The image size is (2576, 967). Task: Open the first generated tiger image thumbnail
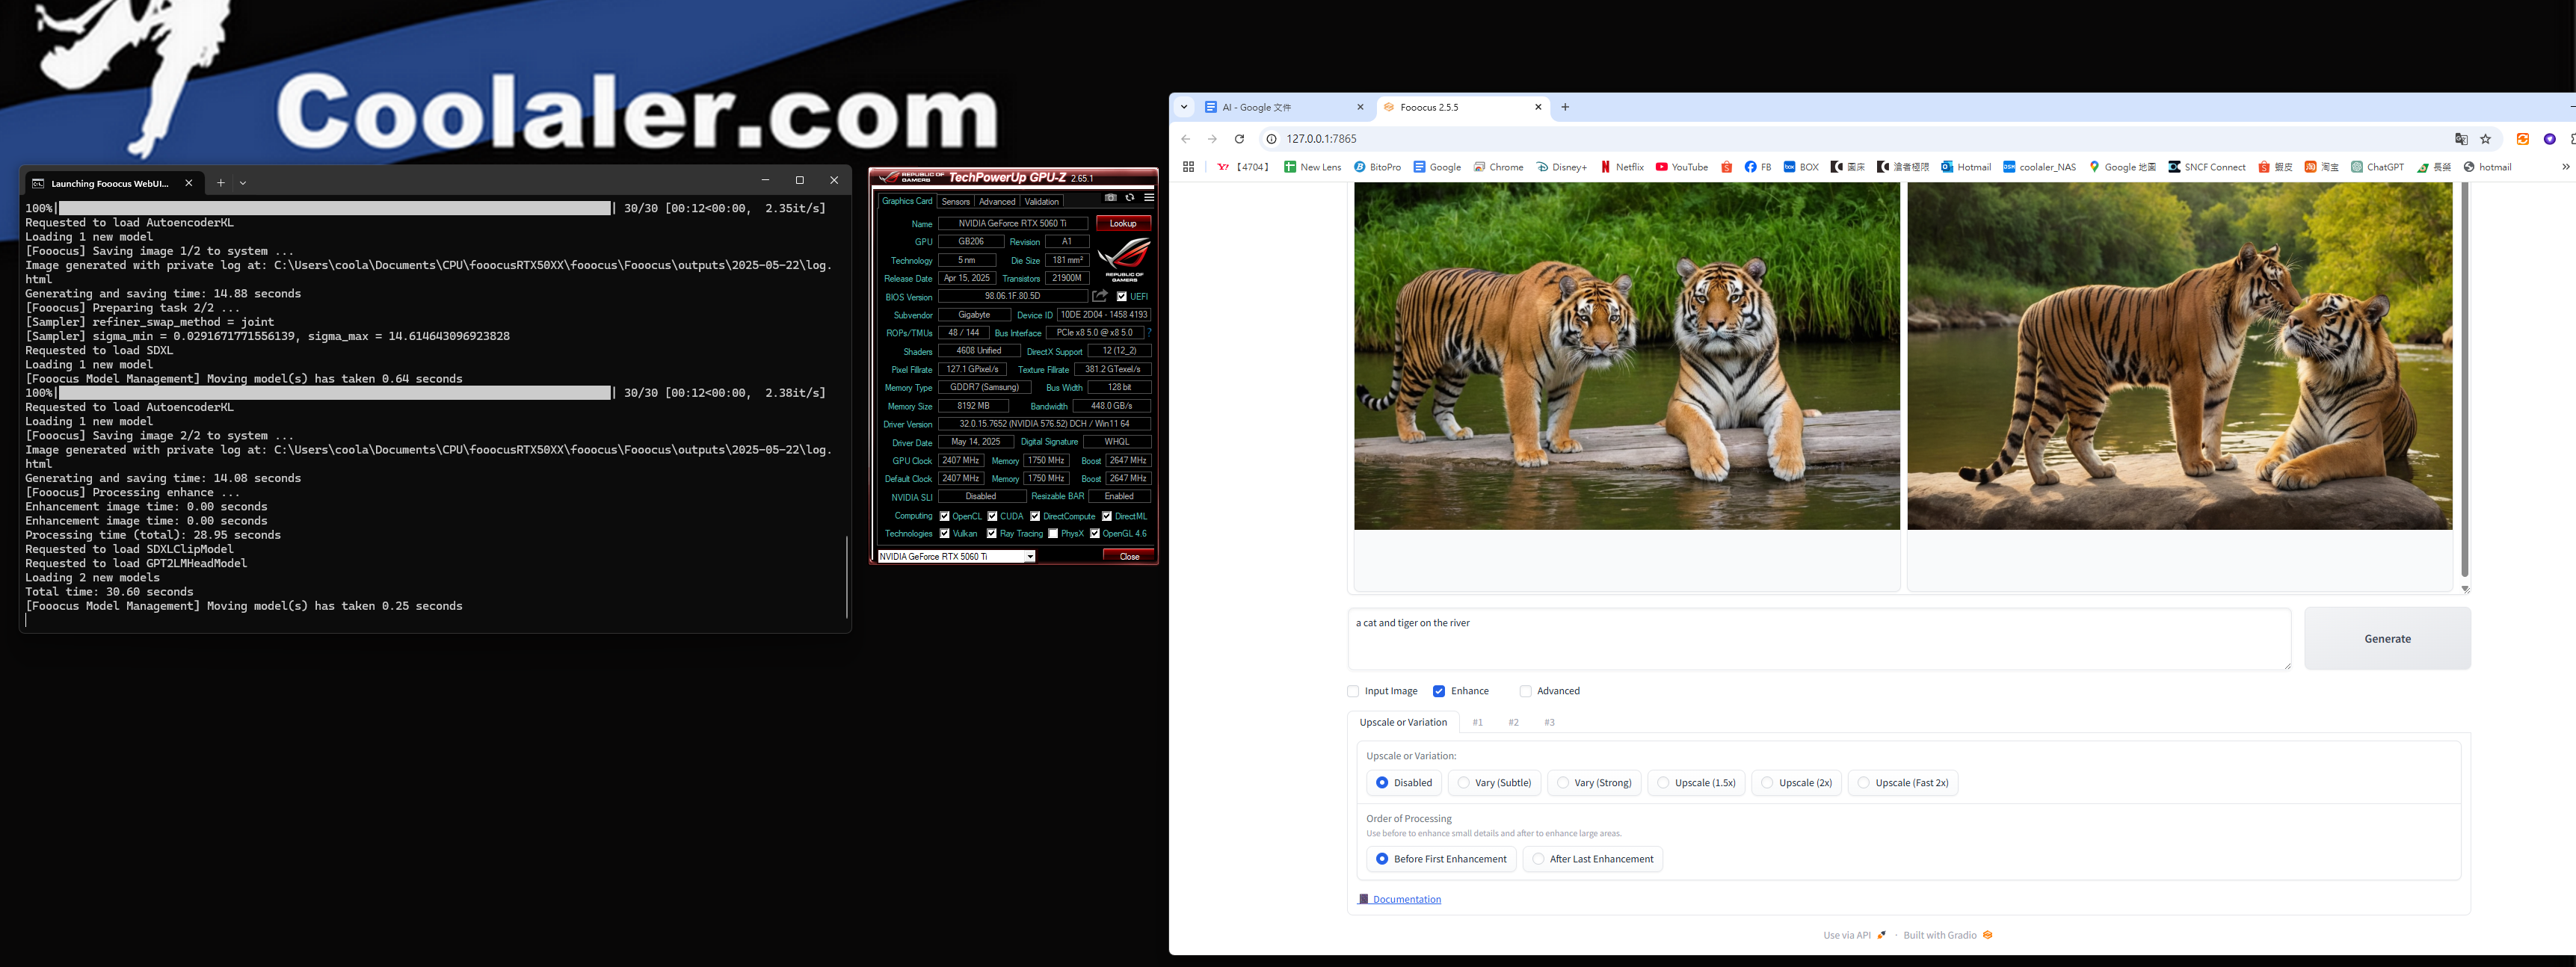(x=1627, y=356)
